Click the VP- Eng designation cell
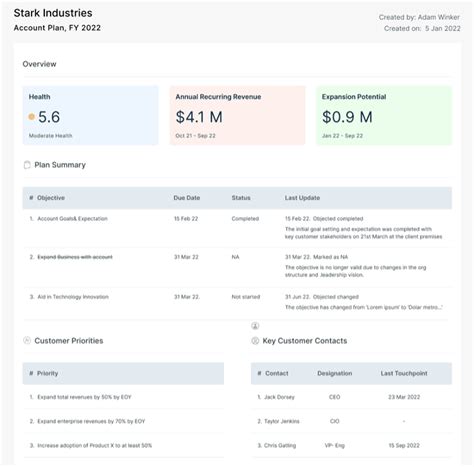The height and width of the screenshot is (467, 474). pyautogui.click(x=335, y=446)
